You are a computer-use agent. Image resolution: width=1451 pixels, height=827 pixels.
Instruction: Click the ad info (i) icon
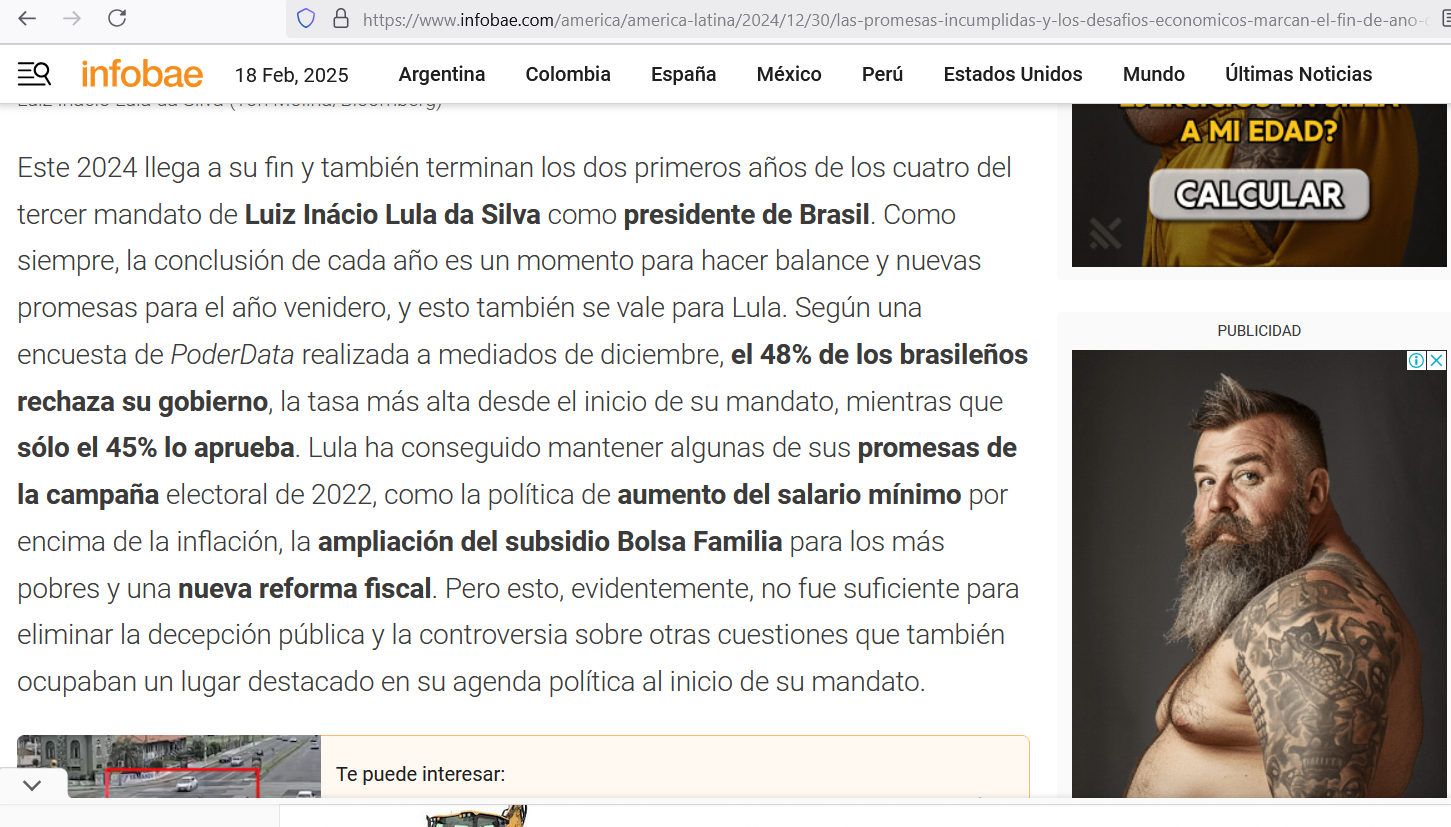(x=1416, y=360)
